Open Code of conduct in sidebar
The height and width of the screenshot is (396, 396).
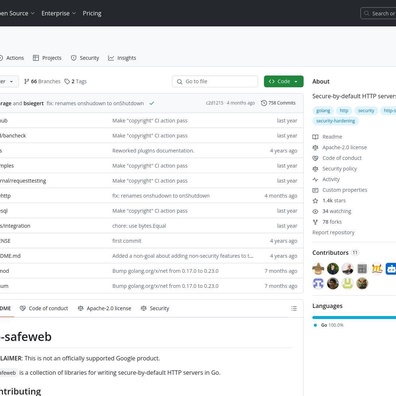[337, 158]
